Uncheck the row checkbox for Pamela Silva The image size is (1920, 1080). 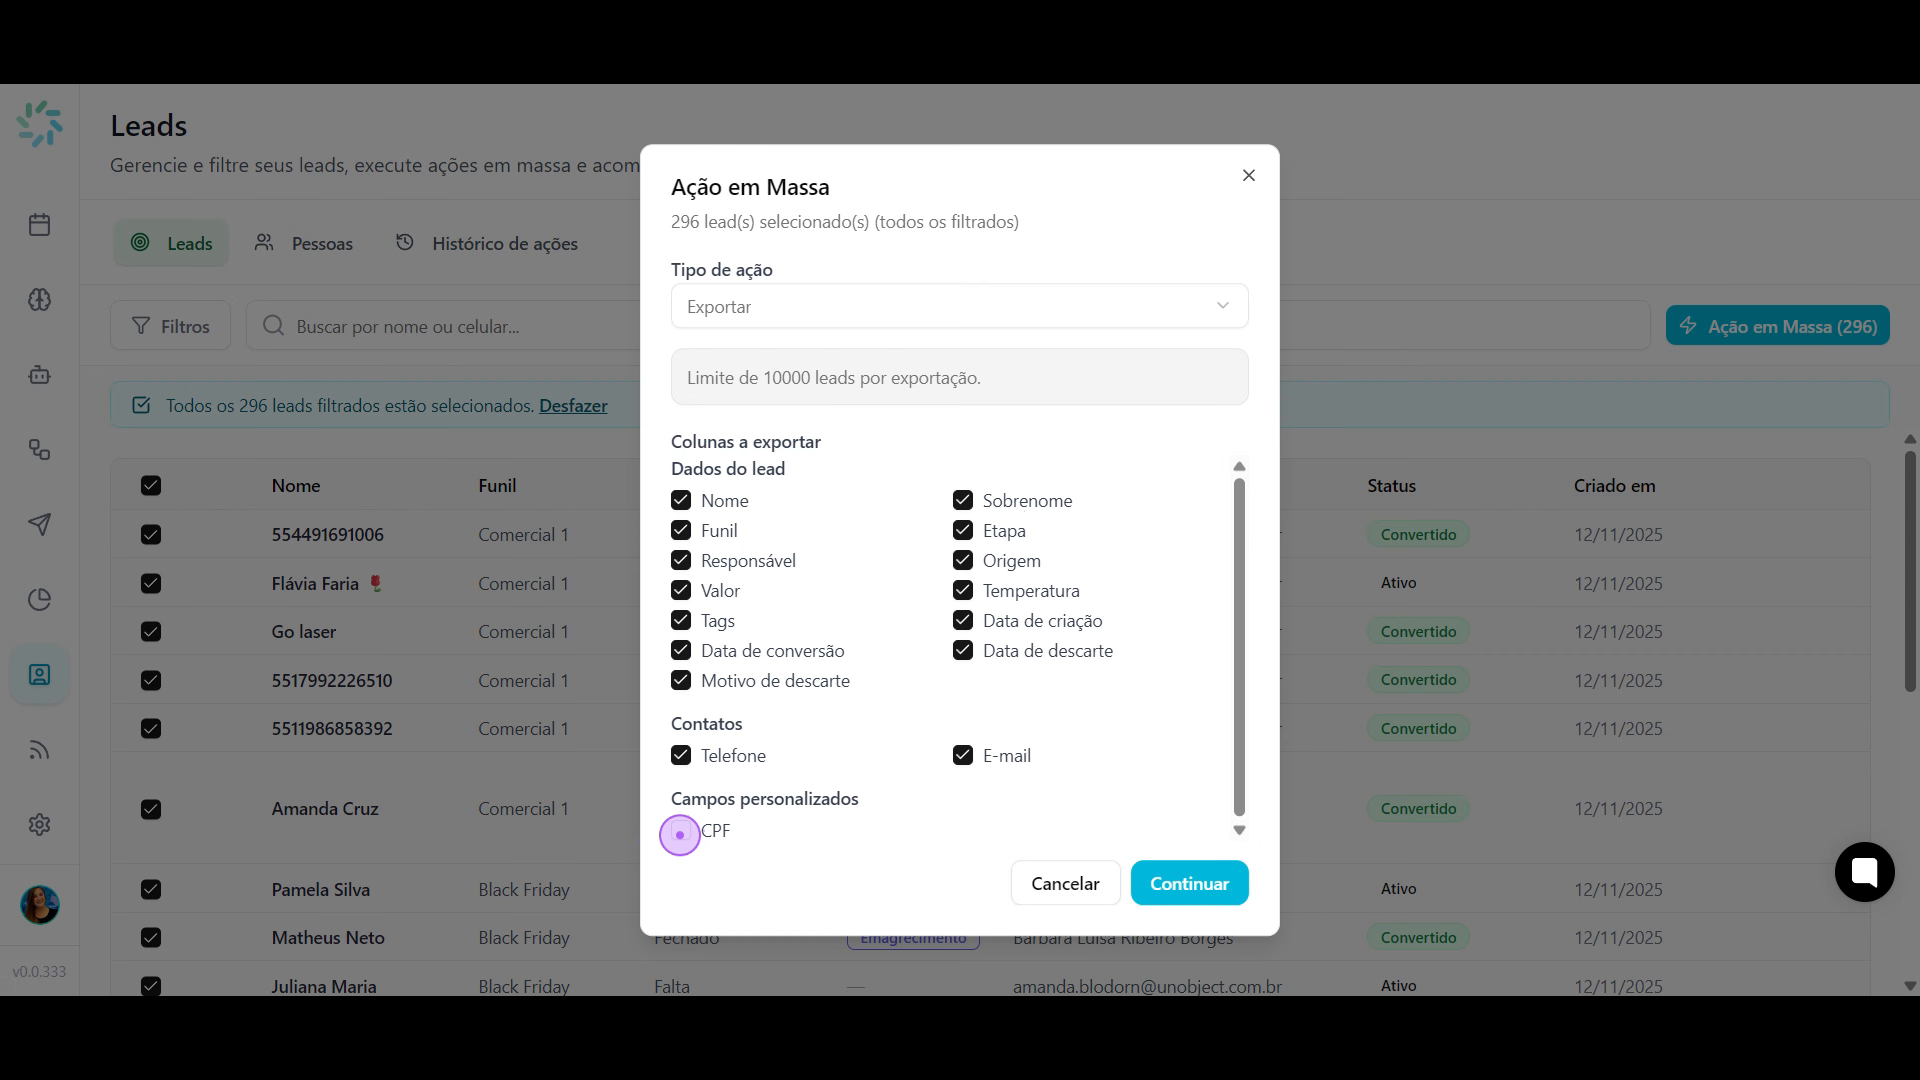[x=151, y=889]
